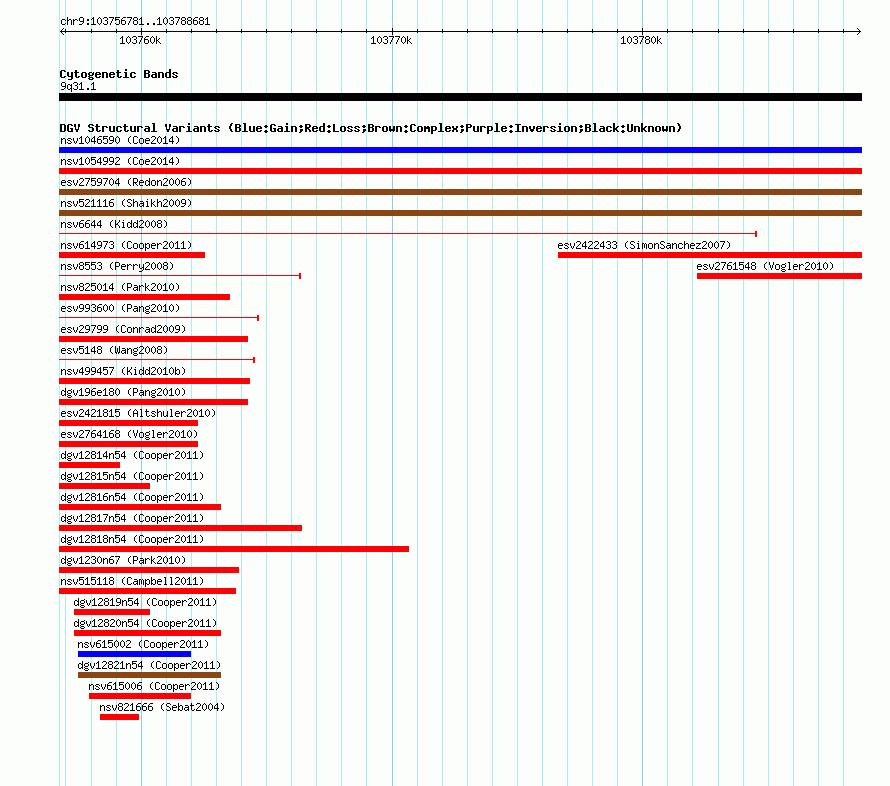Select the brown esv2759704 complex bar
Viewport: 890px width, 786px height.
click(x=460, y=192)
